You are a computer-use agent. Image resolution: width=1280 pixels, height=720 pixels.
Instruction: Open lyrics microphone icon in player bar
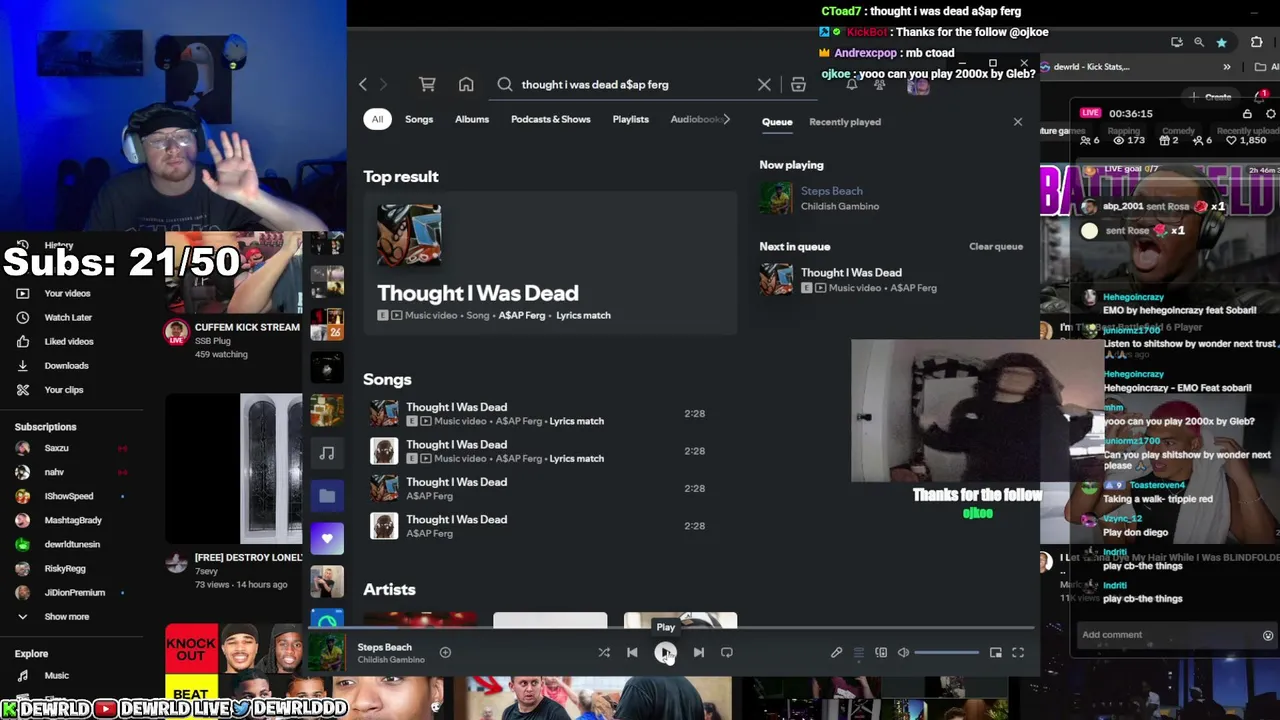coord(836,653)
